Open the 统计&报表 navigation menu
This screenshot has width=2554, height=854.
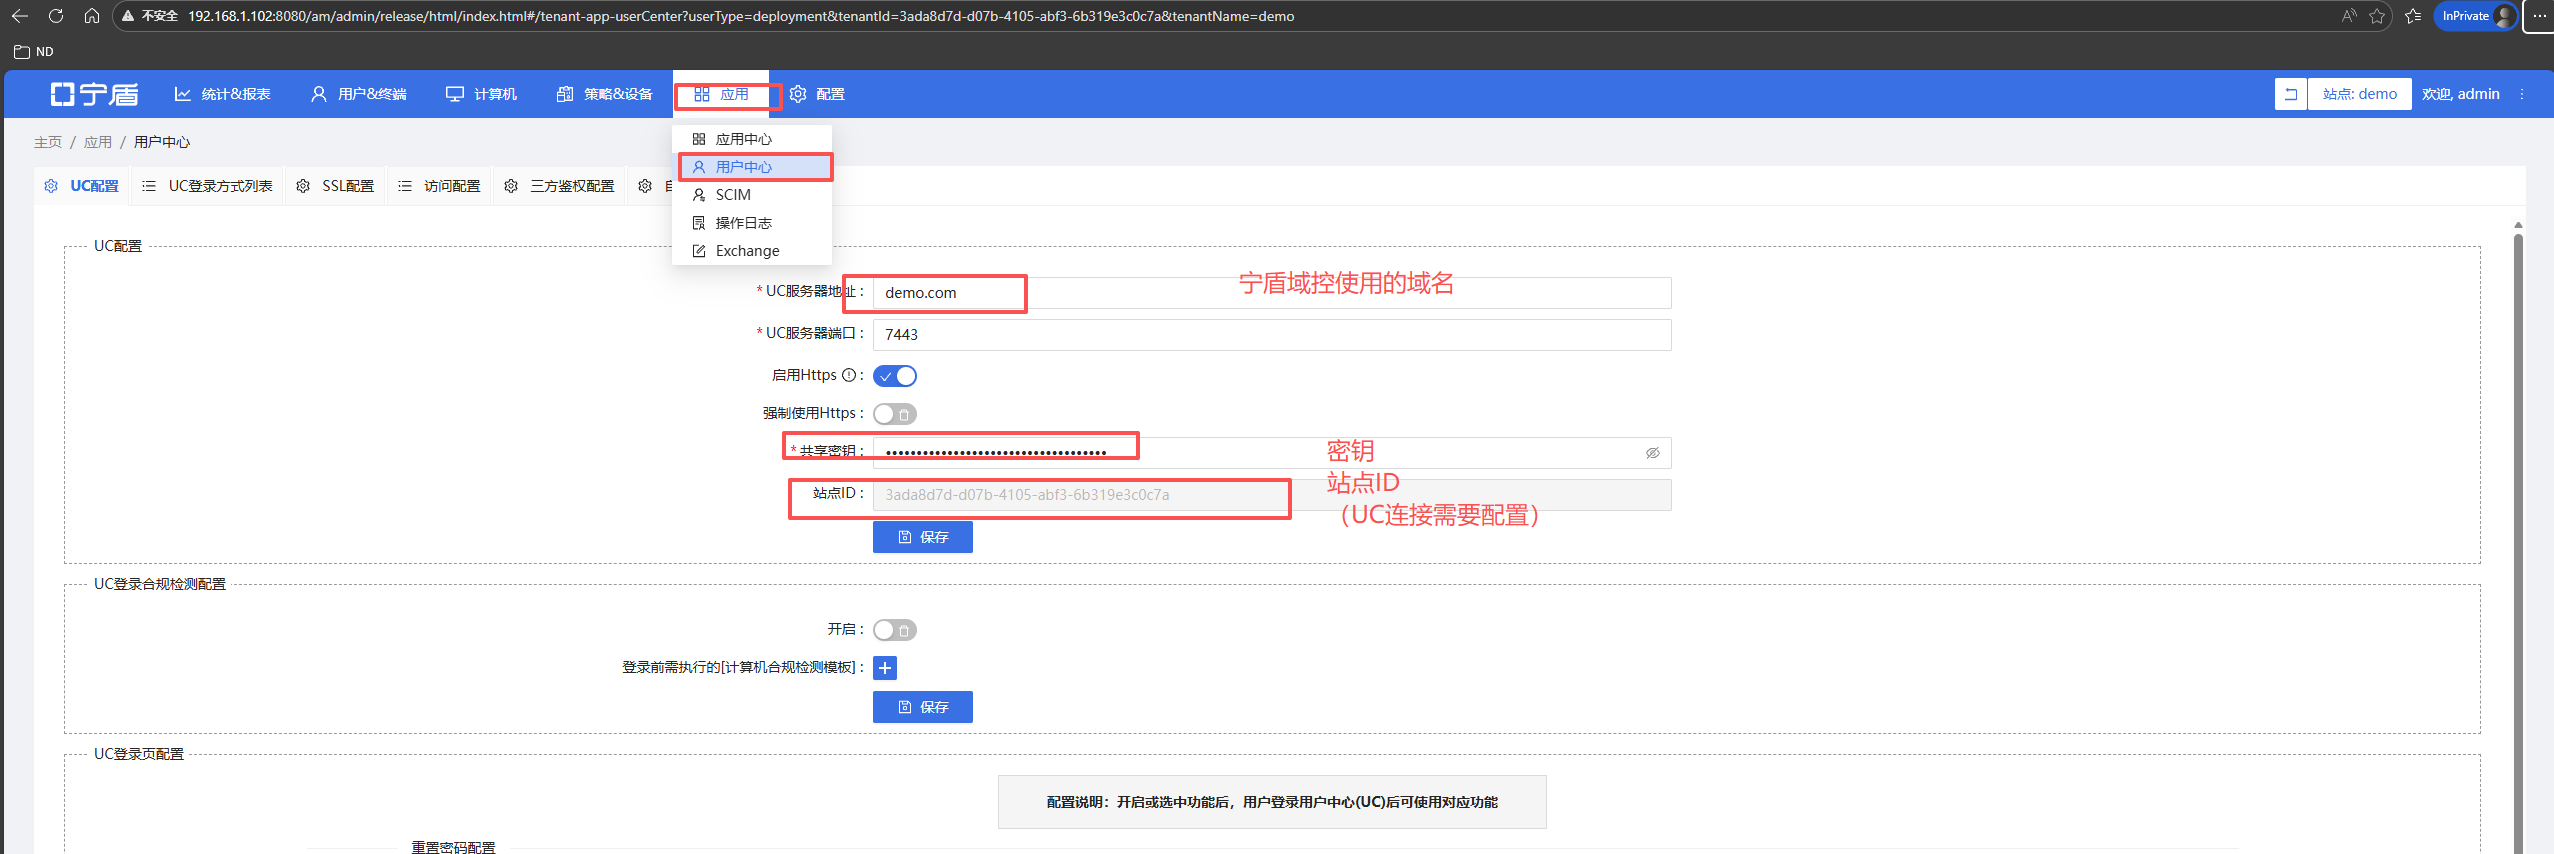[x=223, y=94]
